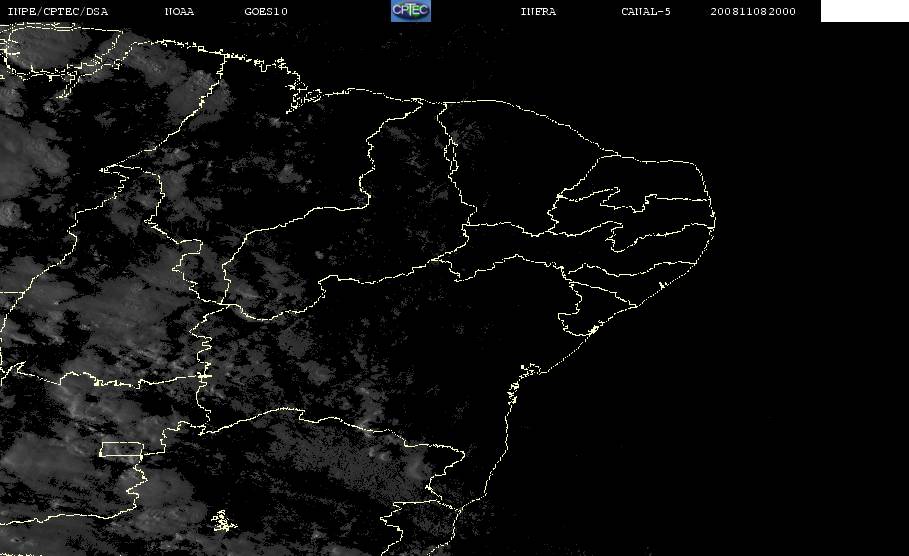Click the white box at top right
Viewport: 909px width, 556px height.
(865, 11)
